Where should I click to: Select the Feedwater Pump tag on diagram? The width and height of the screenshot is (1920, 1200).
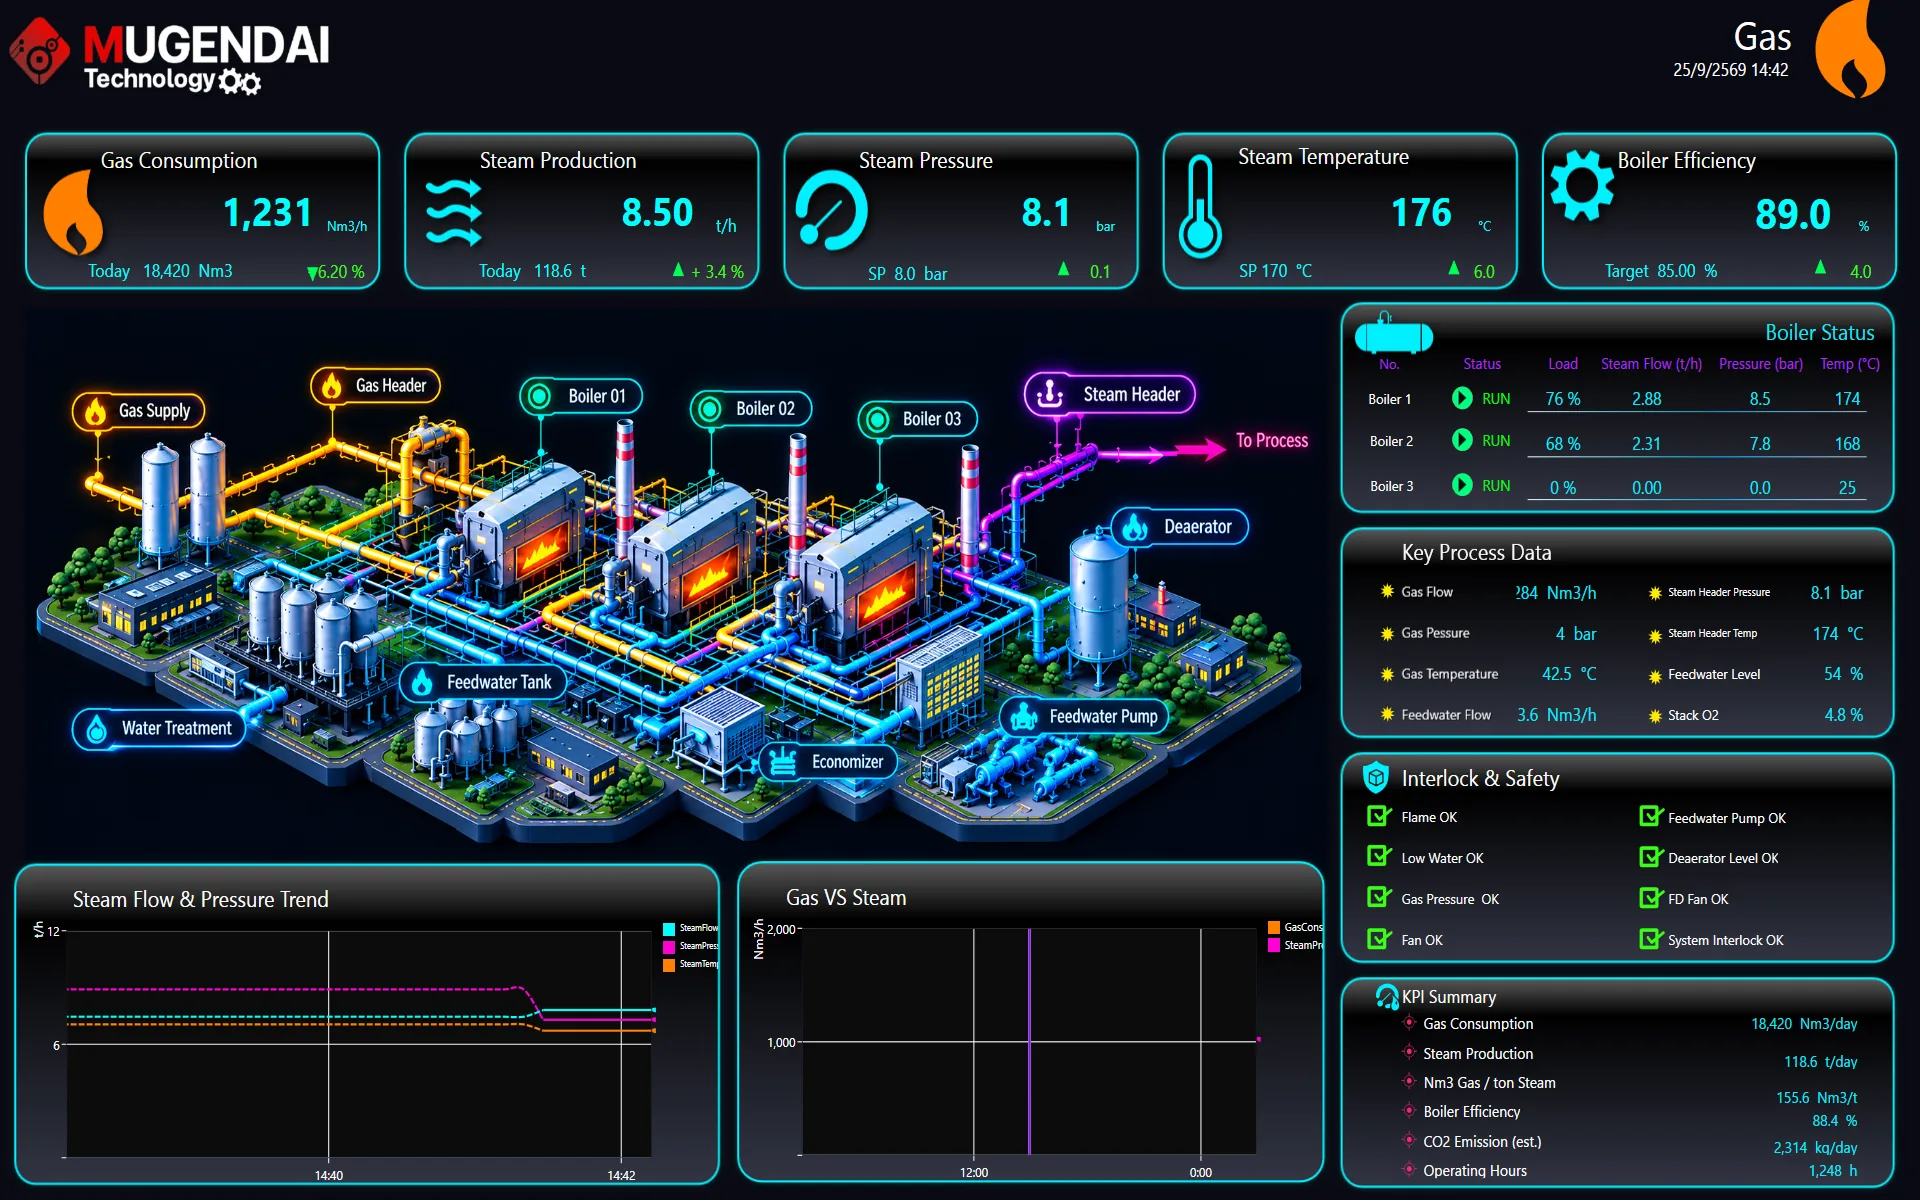(x=1084, y=716)
